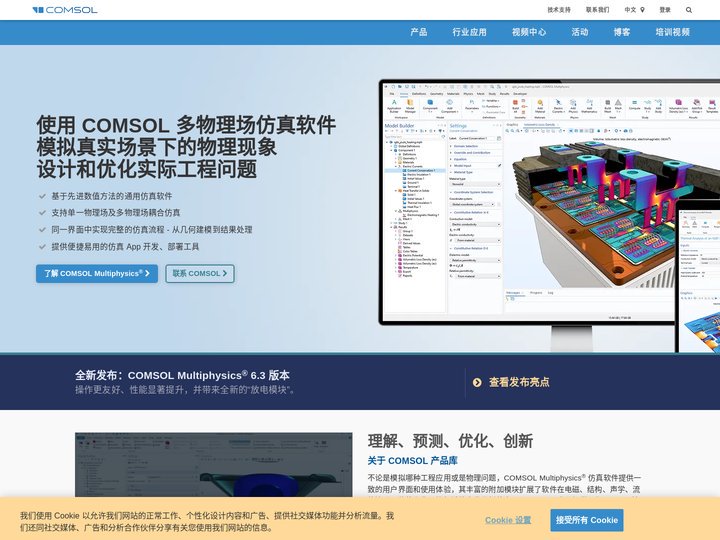720x540 pixels.
Task: Click the arrow icon beside 查看发布亮点
Action: pyautogui.click(x=477, y=382)
